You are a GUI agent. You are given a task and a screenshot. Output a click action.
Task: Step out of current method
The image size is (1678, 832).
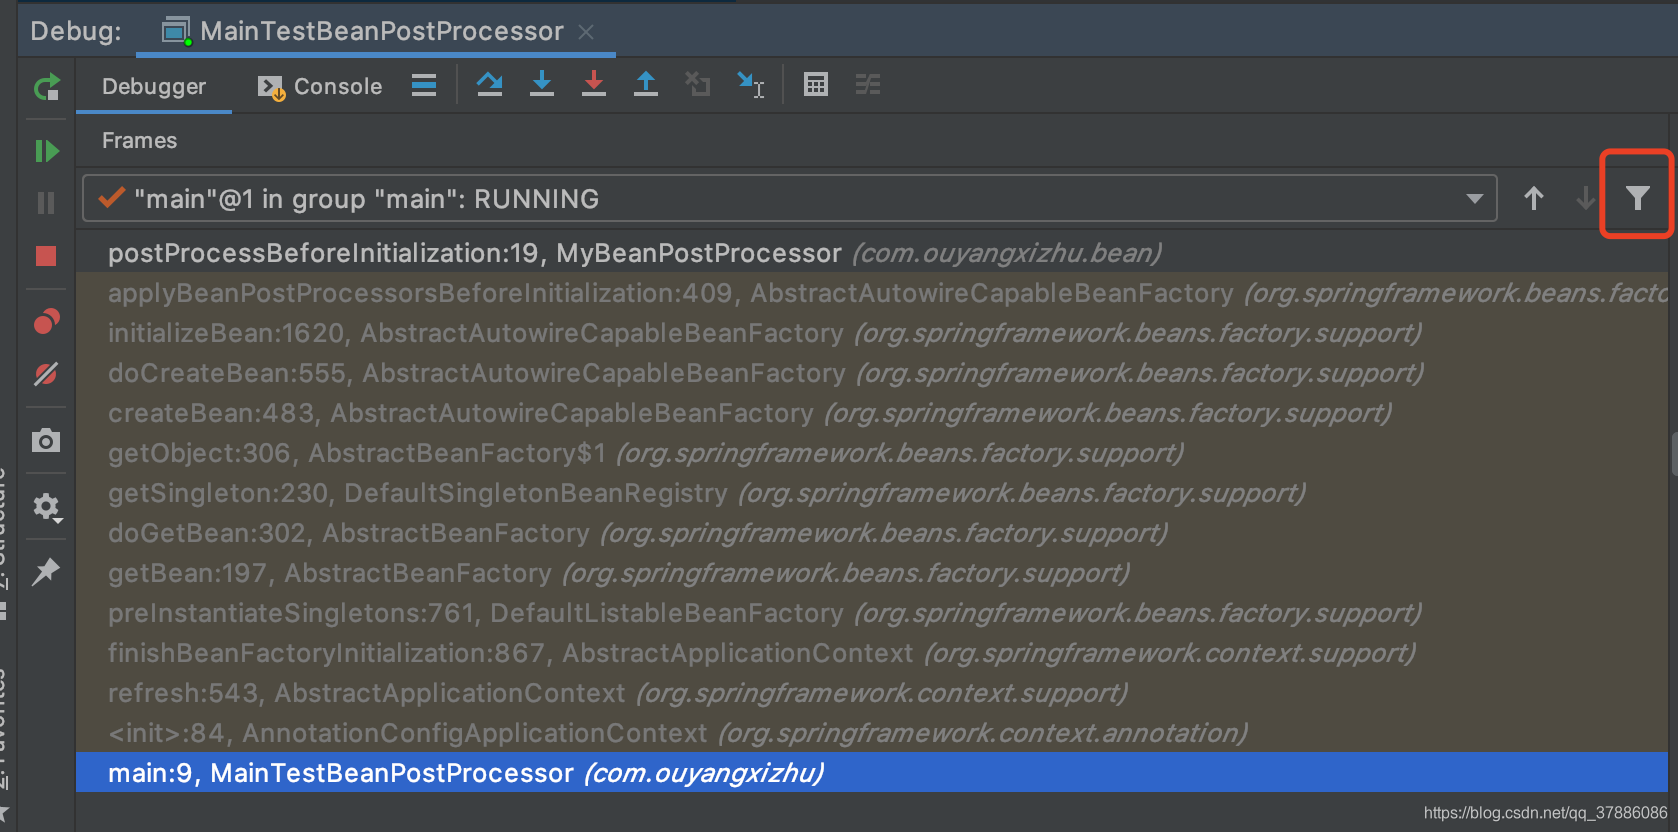646,84
